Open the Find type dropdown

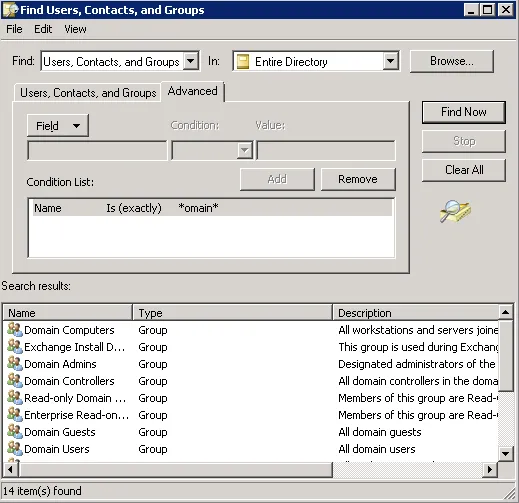click(x=191, y=61)
